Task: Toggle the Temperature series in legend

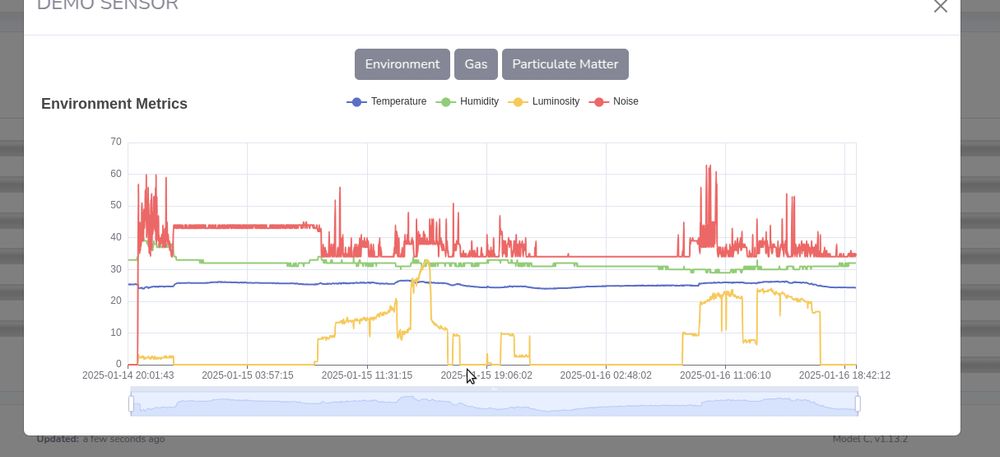Action: pyautogui.click(x=386, y=101)
